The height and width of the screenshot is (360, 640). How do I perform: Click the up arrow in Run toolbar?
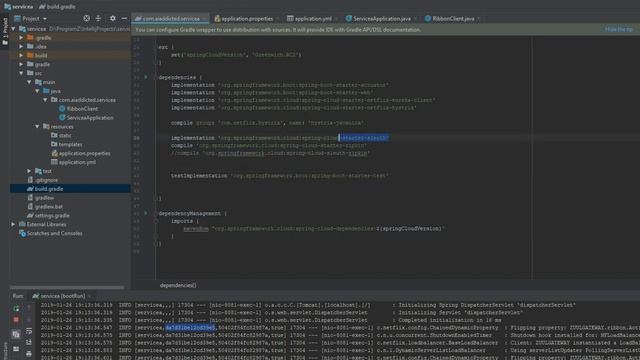coord(29,309)
